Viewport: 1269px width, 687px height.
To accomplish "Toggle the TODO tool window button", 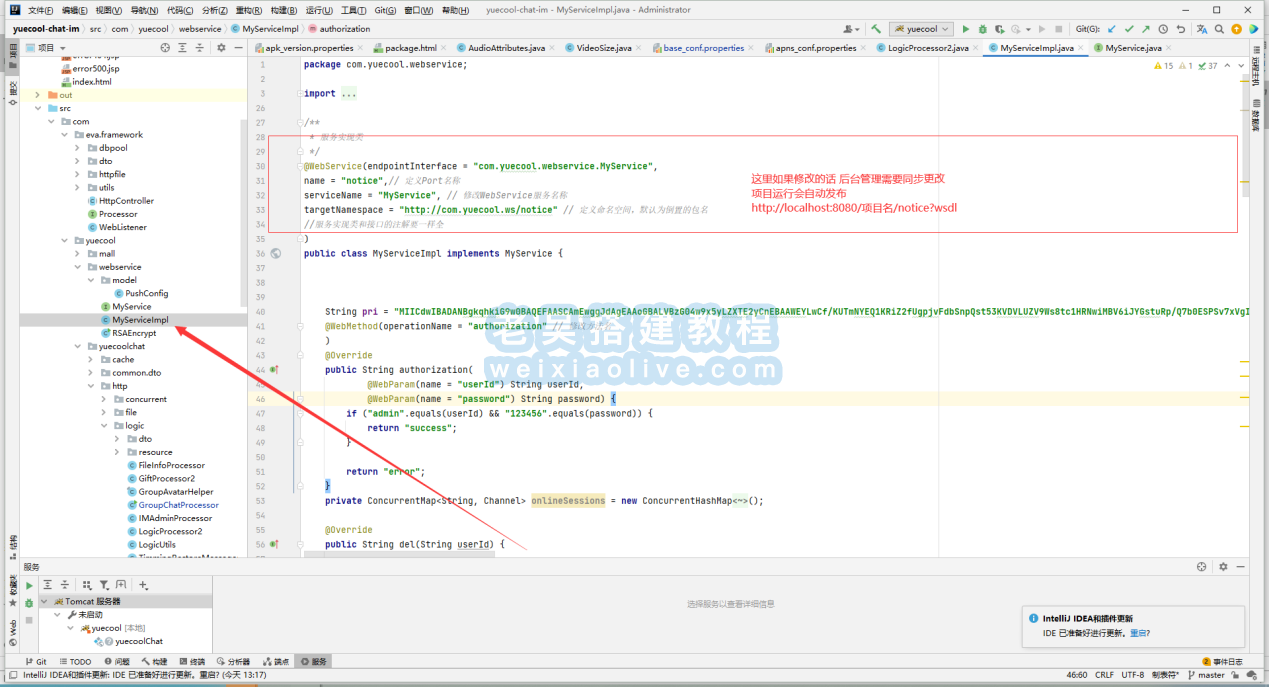I will click(x=75, y=662).
